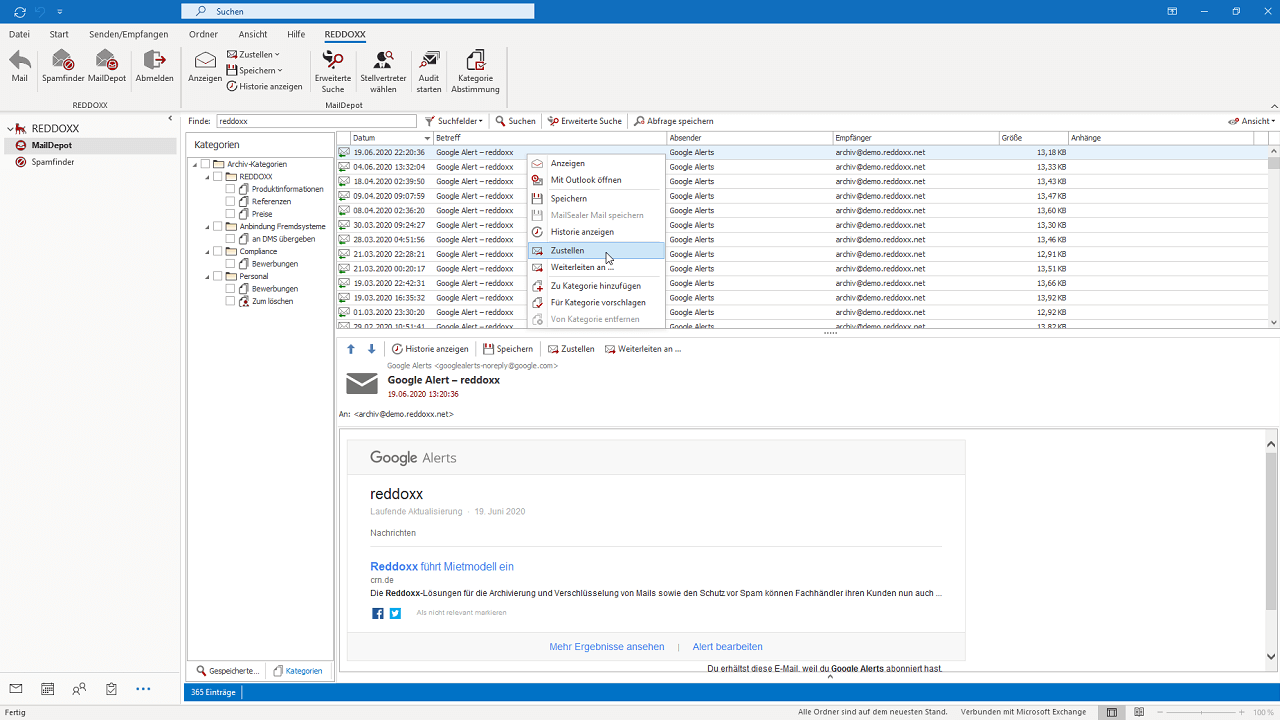Check the Referenzen checkbox
This screenshot has width=1280, height=720.
pos(231,202)
